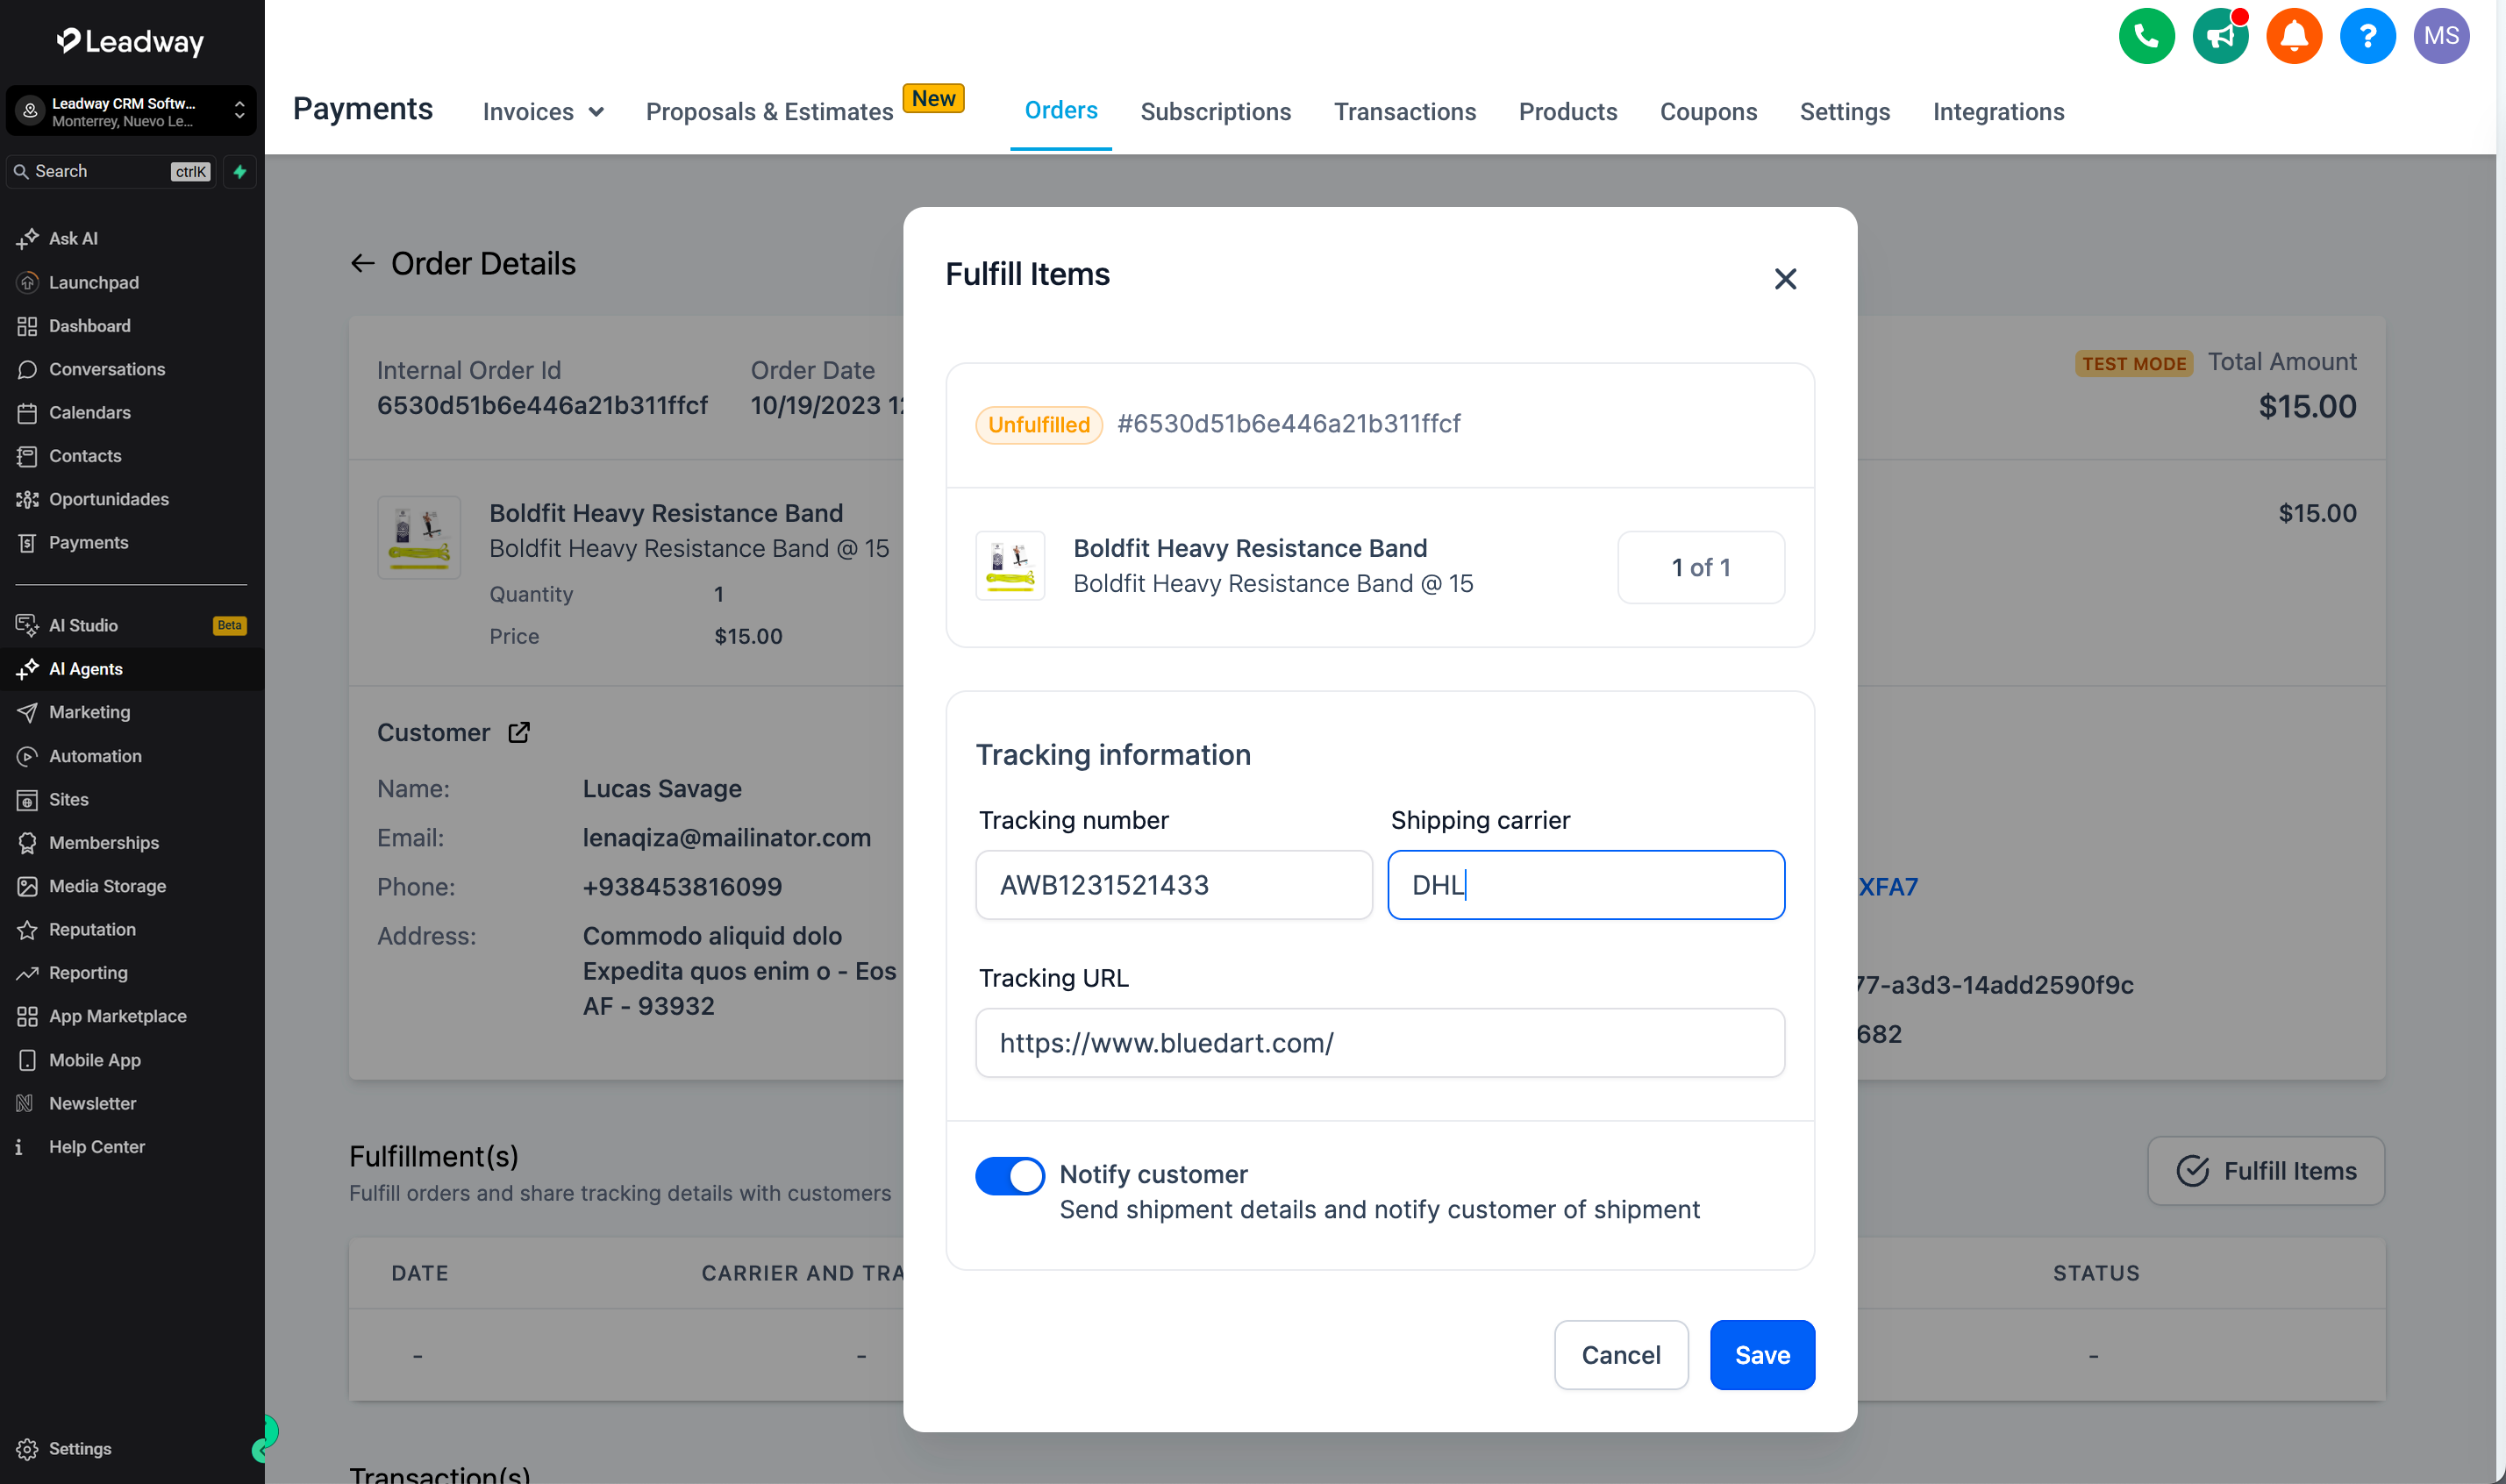This screenshot has height=1484, width=2506.
Task: Click the Unfulfilled status badge
Action: (x=1038, y=425)
